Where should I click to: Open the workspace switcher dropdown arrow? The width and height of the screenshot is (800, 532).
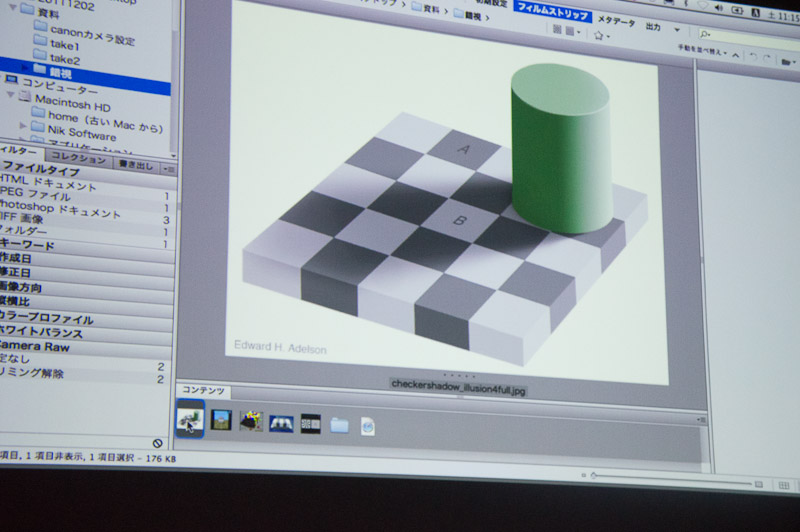click(677, 30)
